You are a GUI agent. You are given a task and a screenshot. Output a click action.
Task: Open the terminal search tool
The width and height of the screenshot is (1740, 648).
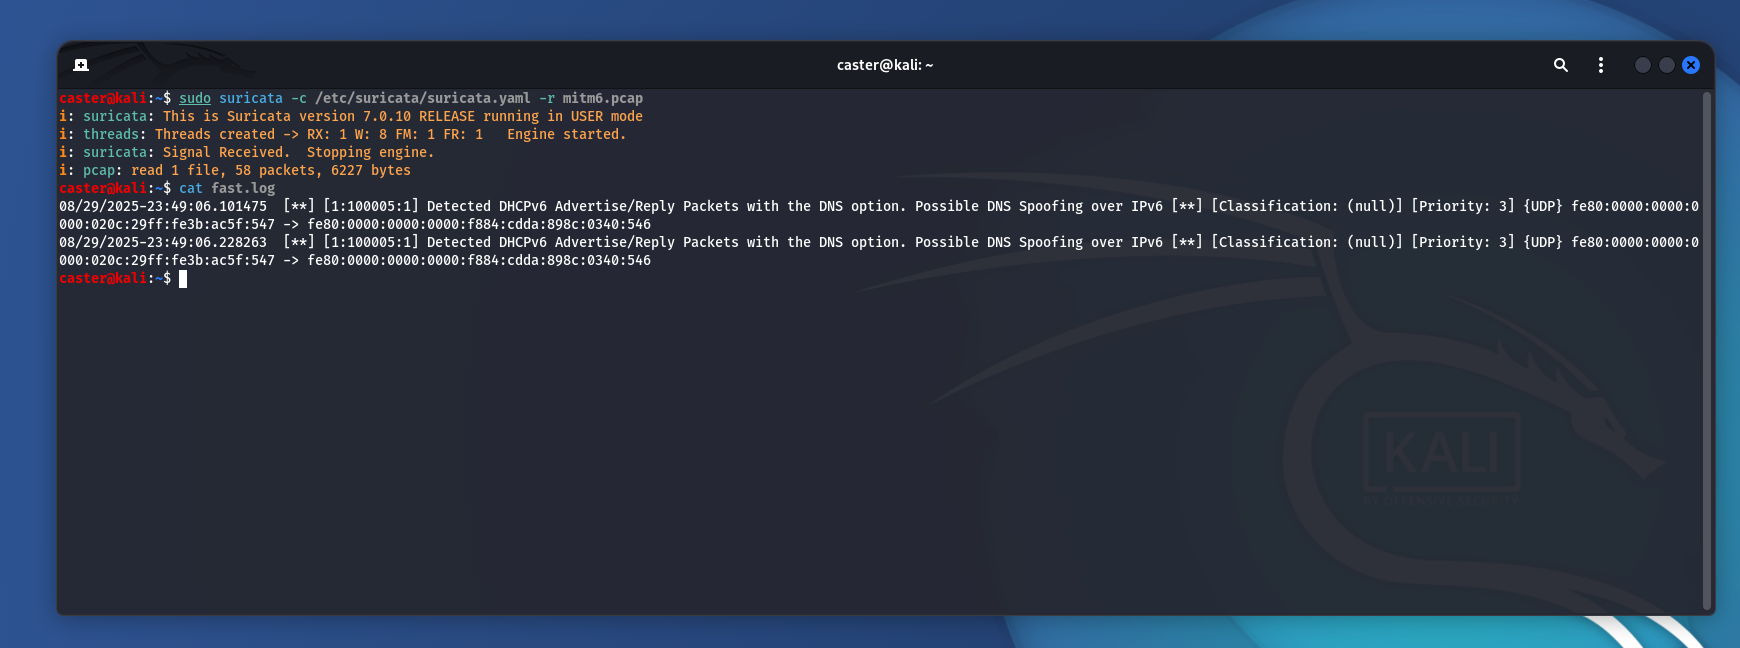tap(1560, 65)
